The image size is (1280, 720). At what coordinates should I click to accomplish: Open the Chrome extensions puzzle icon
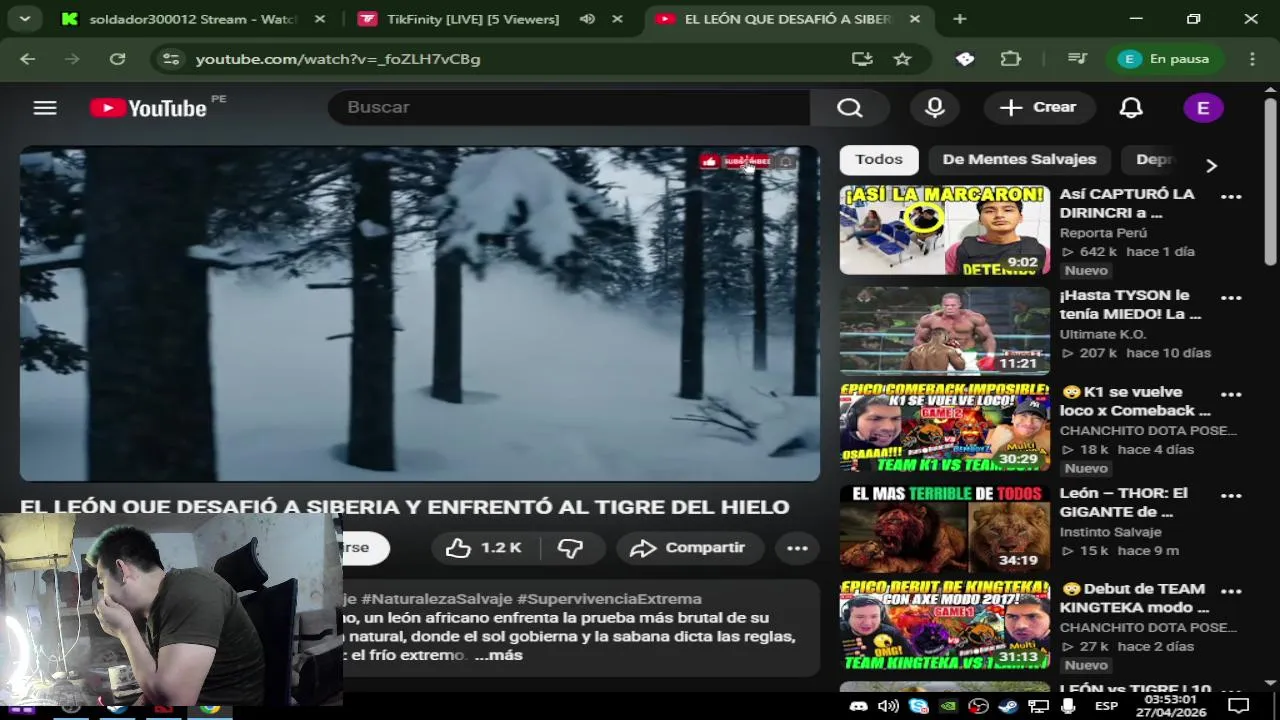(1011, 59)
